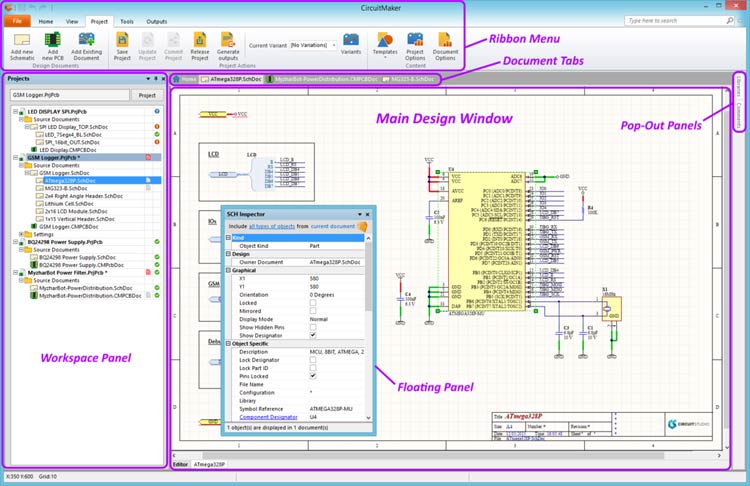Click the Editor tab at bottom

point(180,464)
